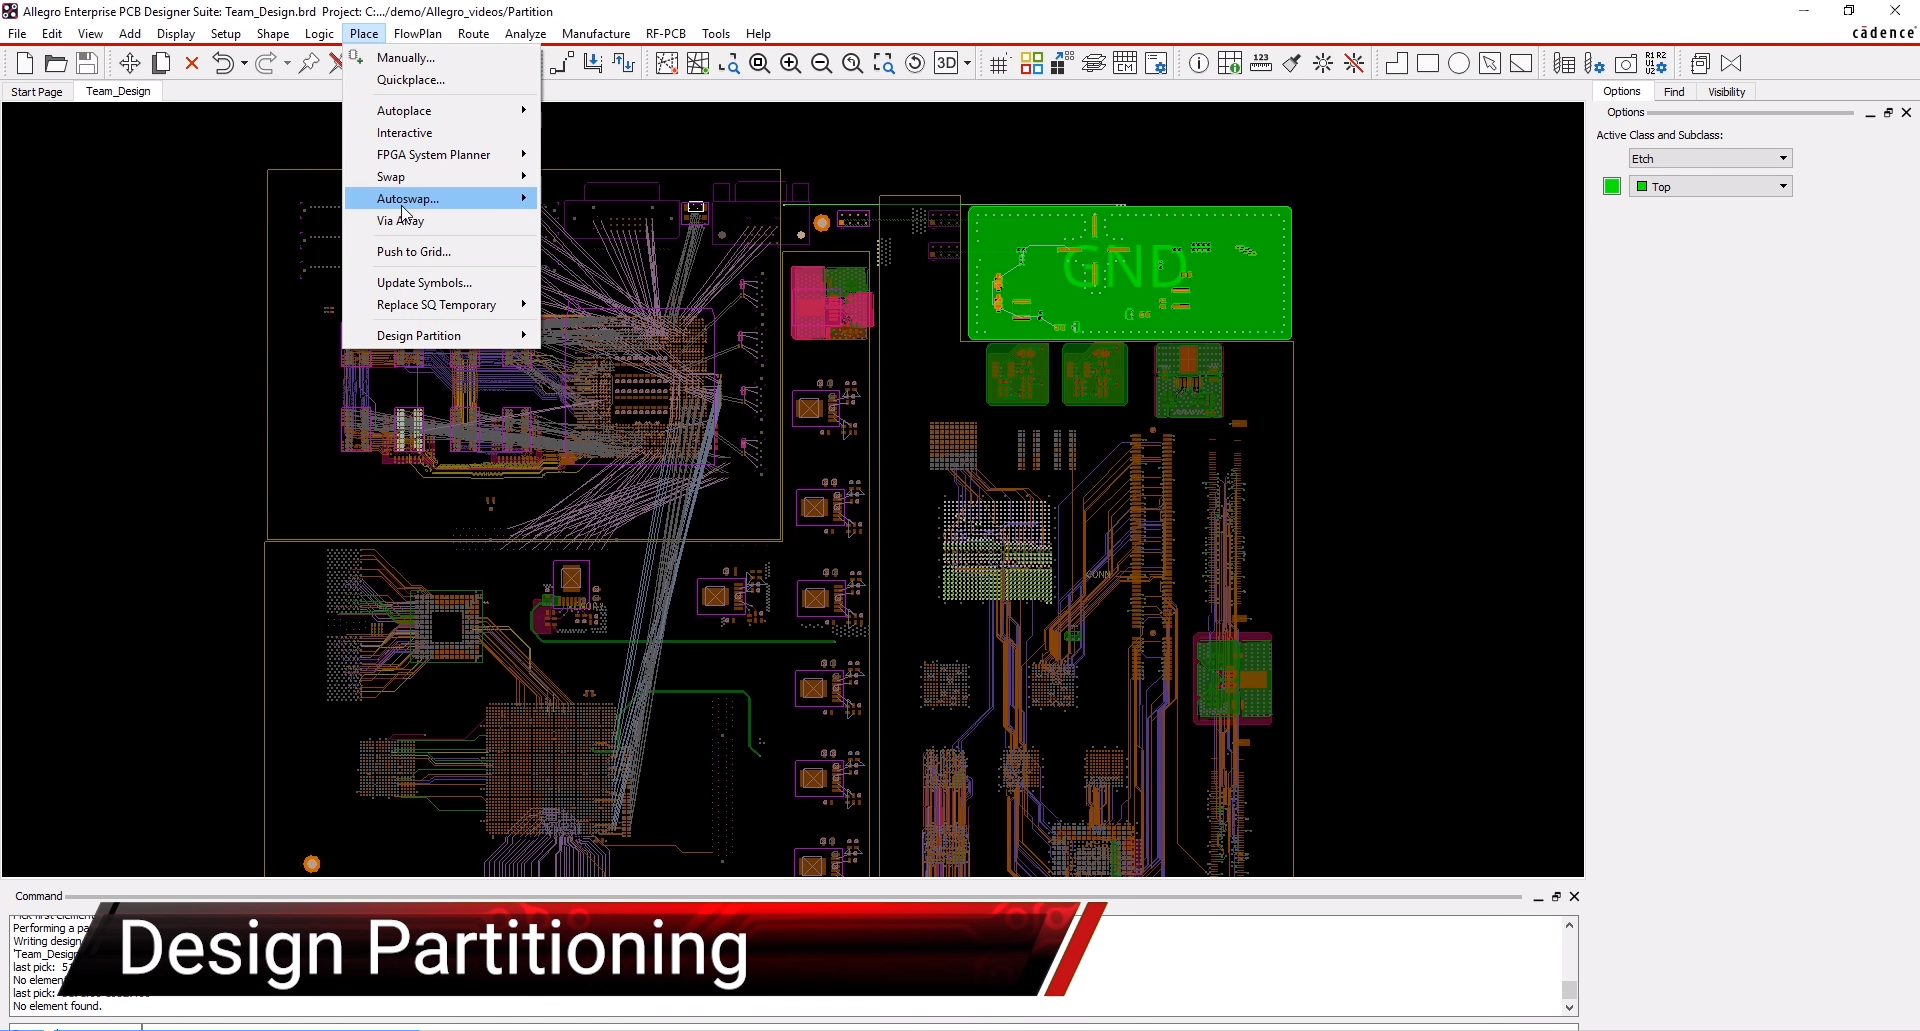Toggle the grid display icon
The height and width of the screenshot is (1031, 1920).
tap(998, 65)
